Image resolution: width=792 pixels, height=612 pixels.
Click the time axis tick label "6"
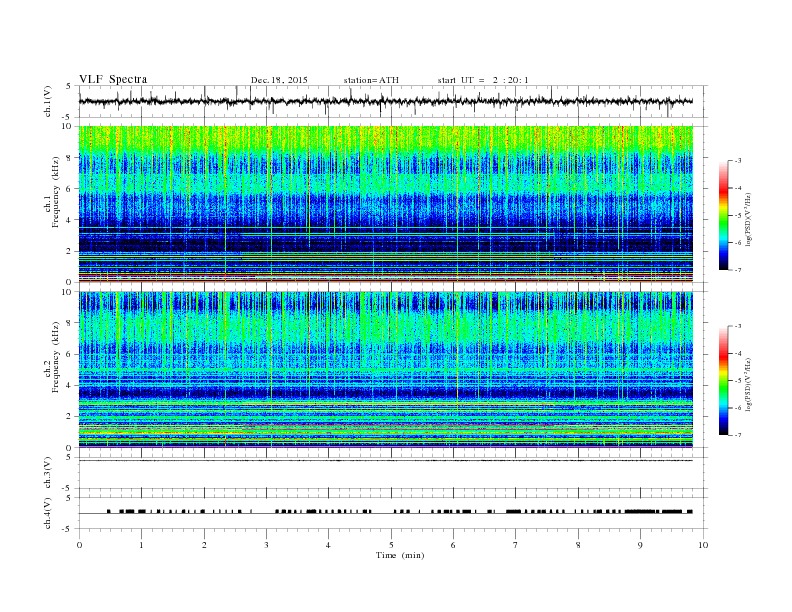[453, 545]
